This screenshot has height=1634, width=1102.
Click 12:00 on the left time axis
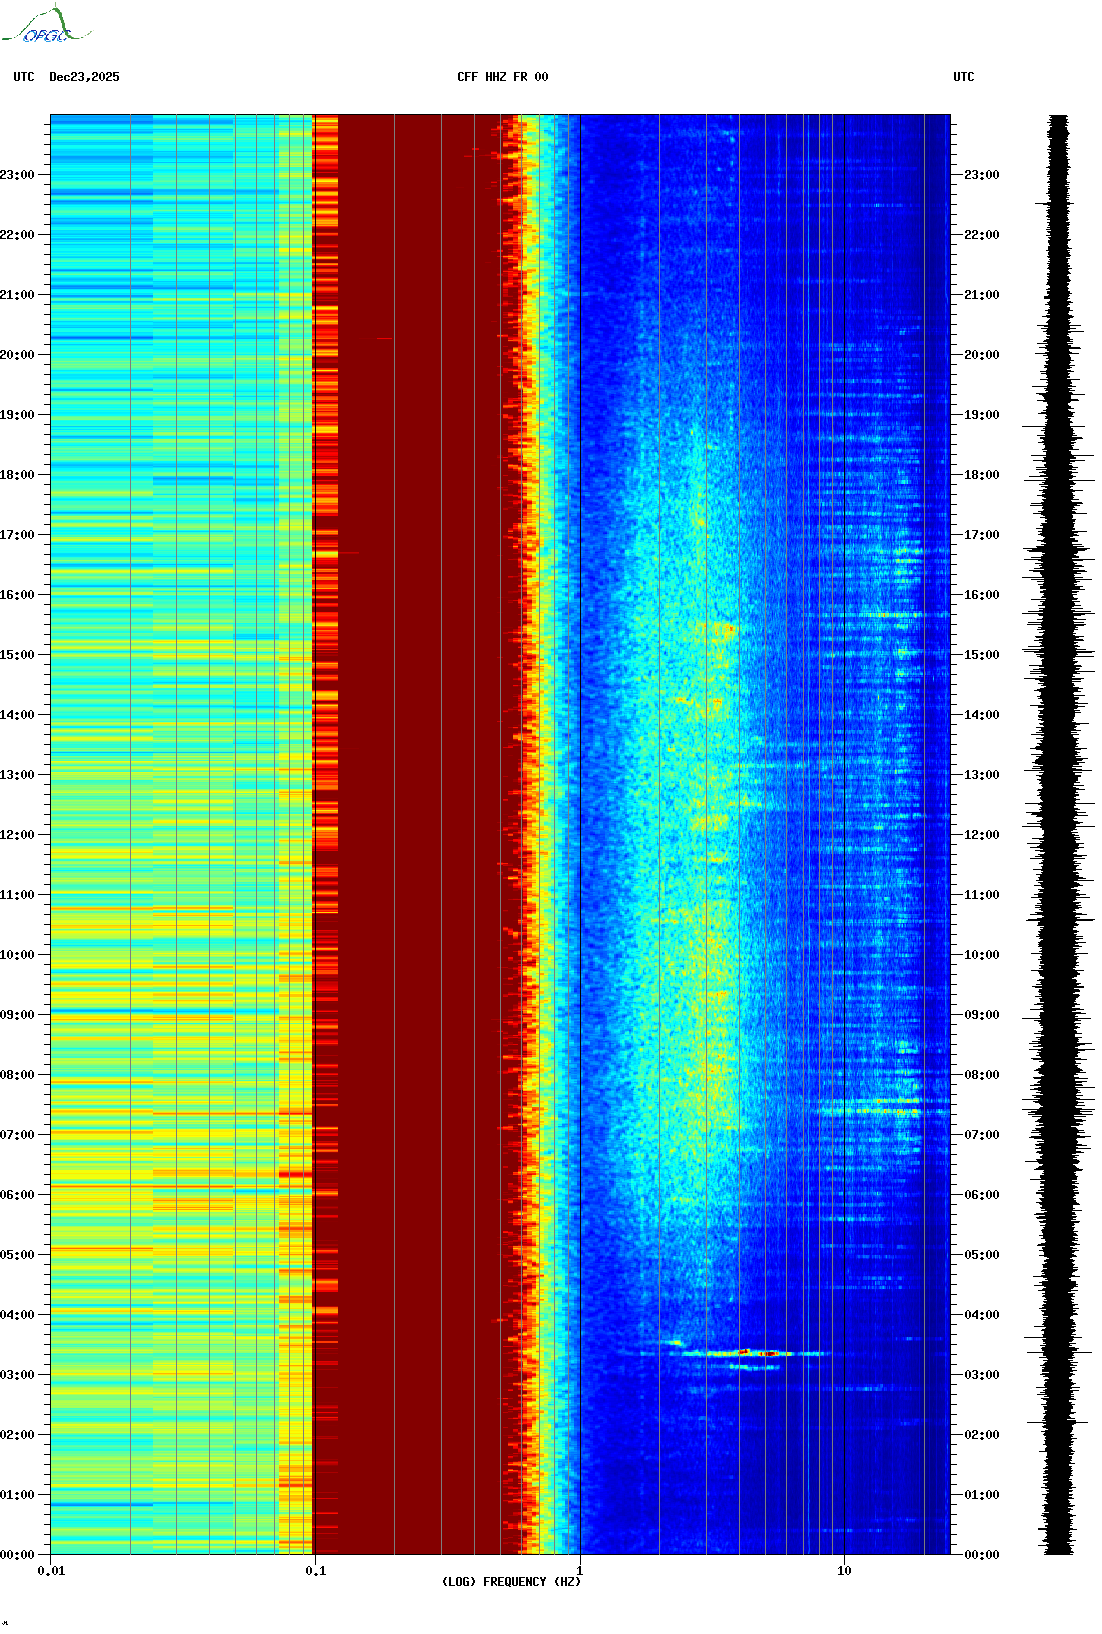coord(17,835)
